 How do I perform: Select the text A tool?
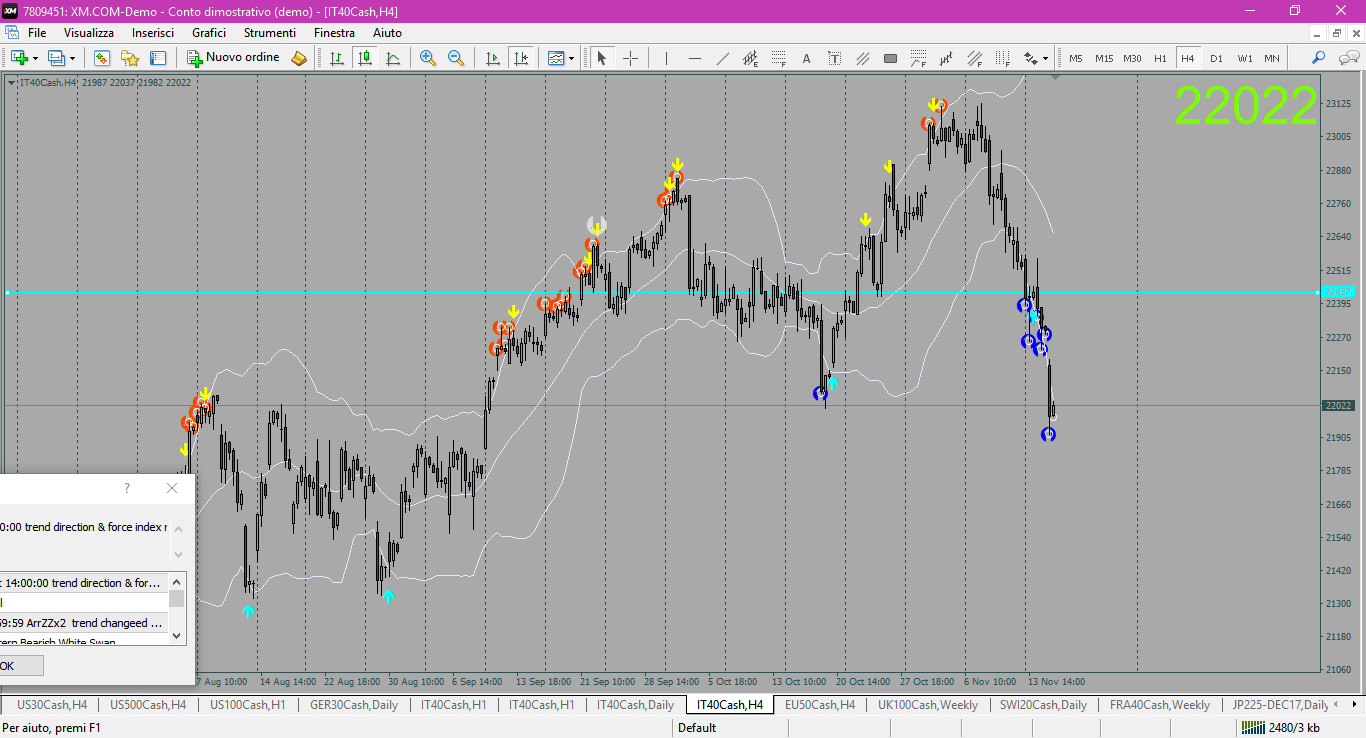806,58
